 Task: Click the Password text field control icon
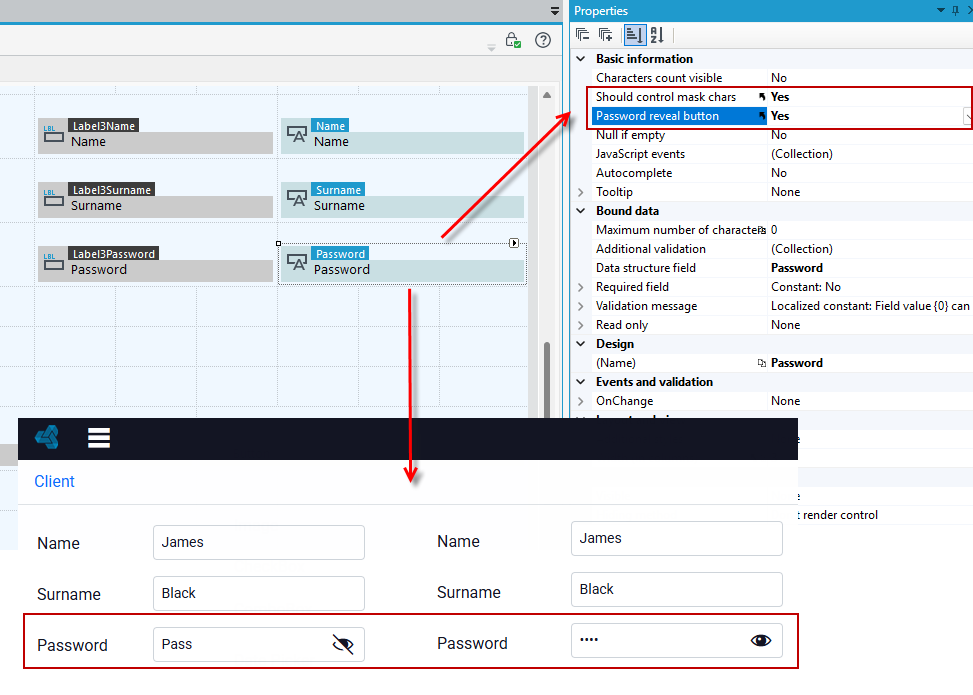click(x=297, y=262)
